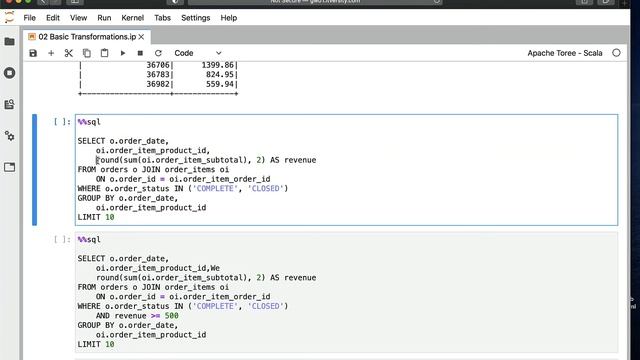The width and height of the screenshot is (640, 360).
Task: Open the property inspector gears icon
Action: click(x=9, y=136)
